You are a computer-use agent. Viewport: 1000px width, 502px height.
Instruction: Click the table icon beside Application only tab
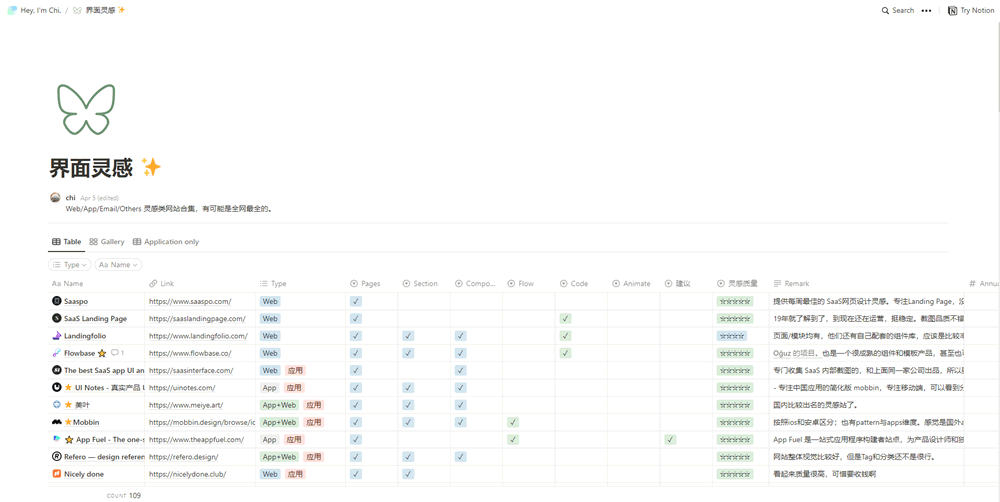137,242
